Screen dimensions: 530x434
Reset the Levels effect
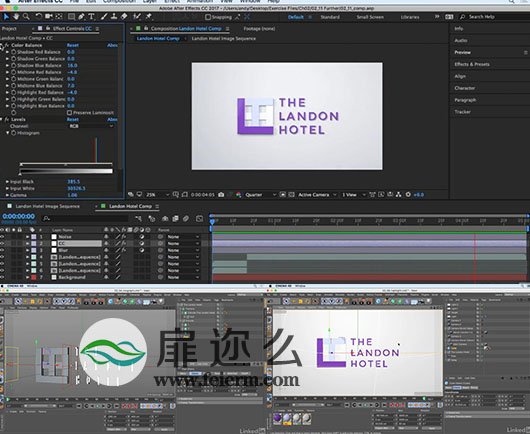pyautogui.click(x=72, y=119)
